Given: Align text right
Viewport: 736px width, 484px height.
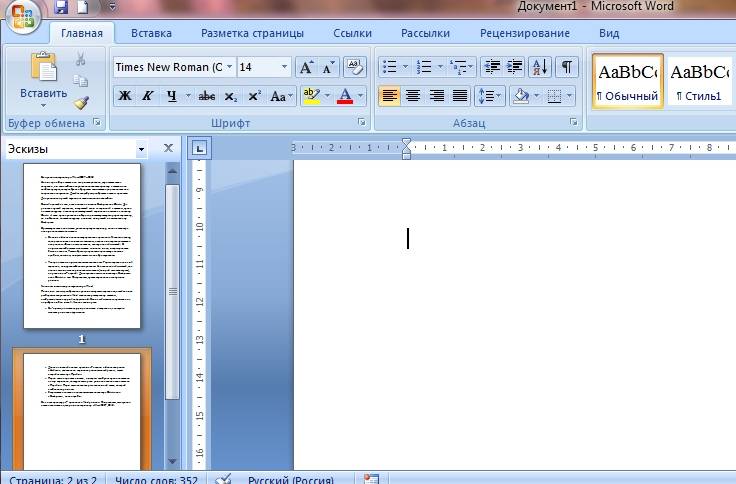Looking at the screenshot, I should pyautogui.click(x=437, y=96).
